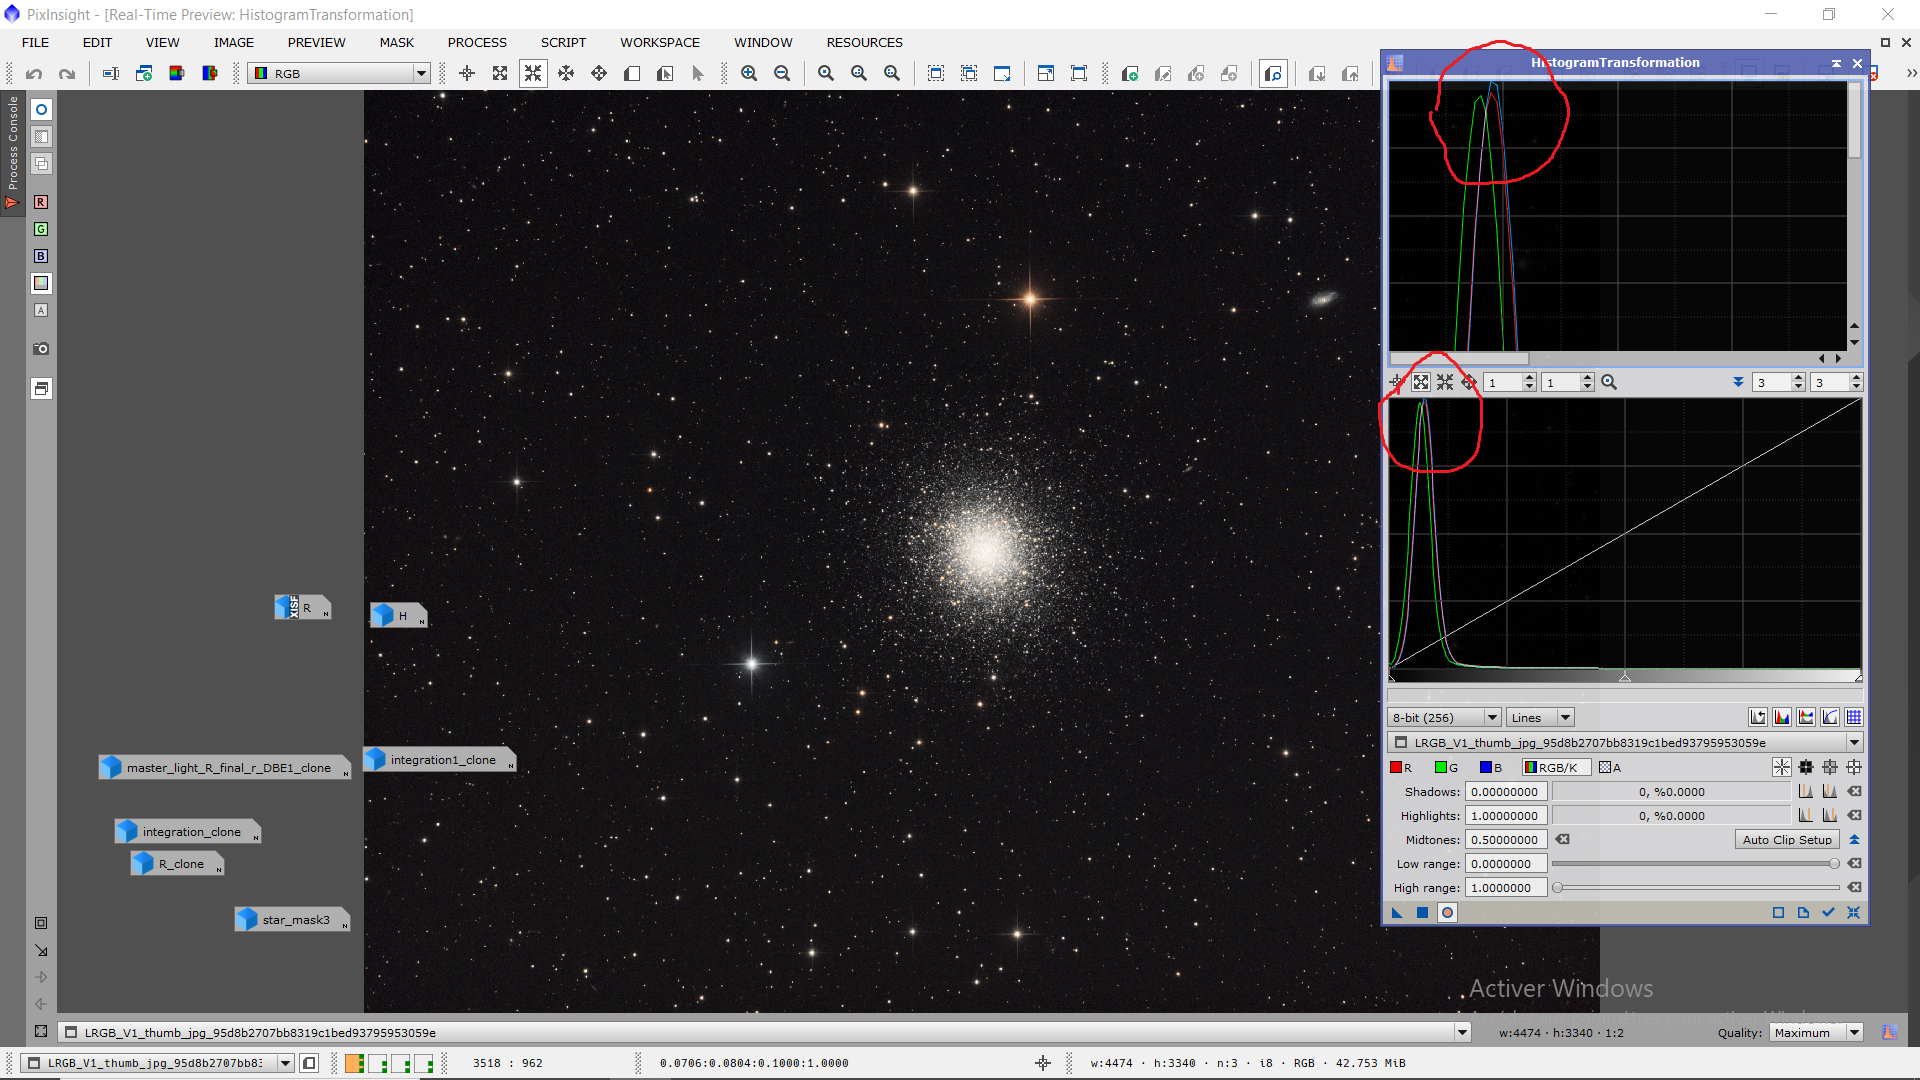Open the SCRIPT menu
Screen dimensions: 1920x1080
563,42
